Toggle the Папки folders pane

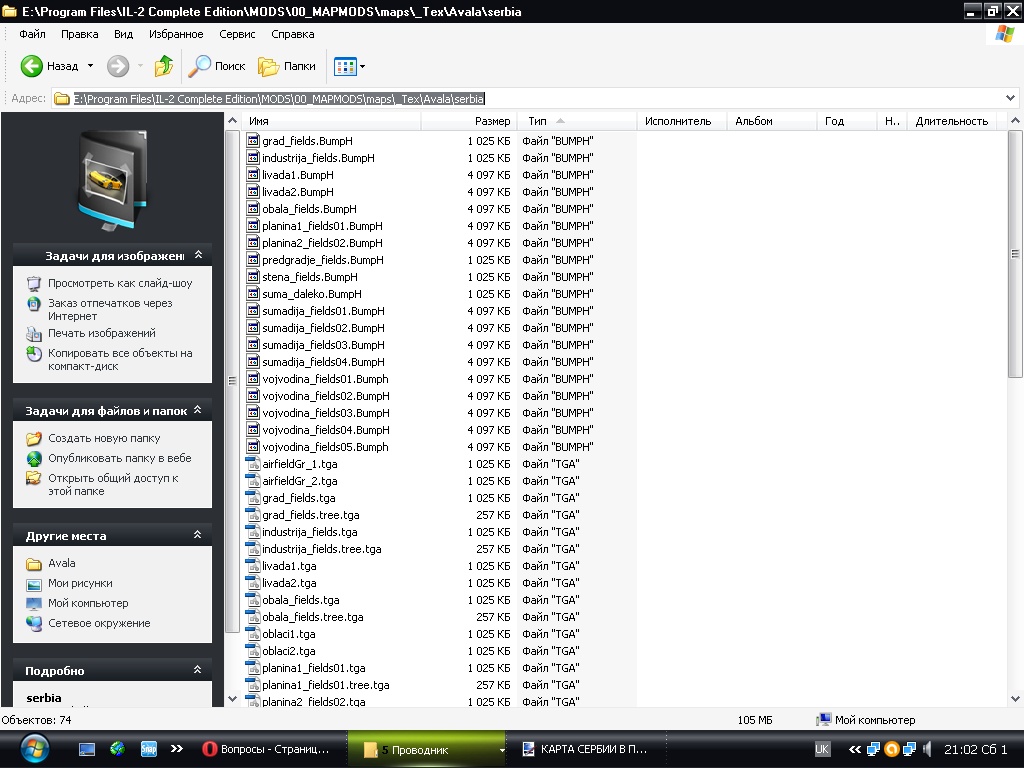coord(287,66)
